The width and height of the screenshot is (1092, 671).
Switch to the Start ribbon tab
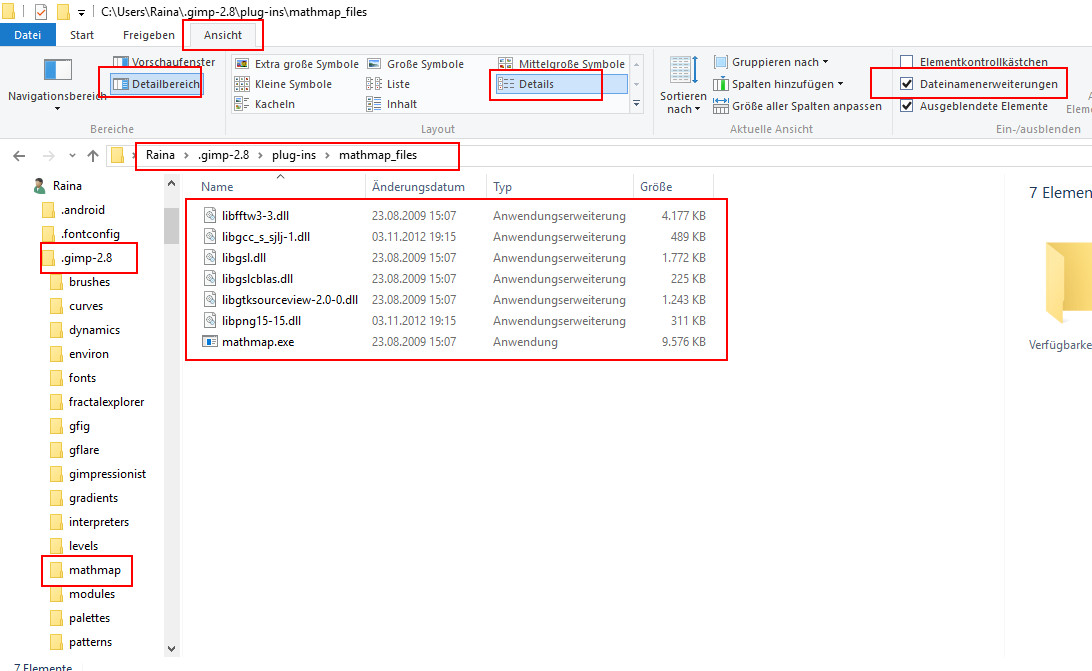point(81,35)
